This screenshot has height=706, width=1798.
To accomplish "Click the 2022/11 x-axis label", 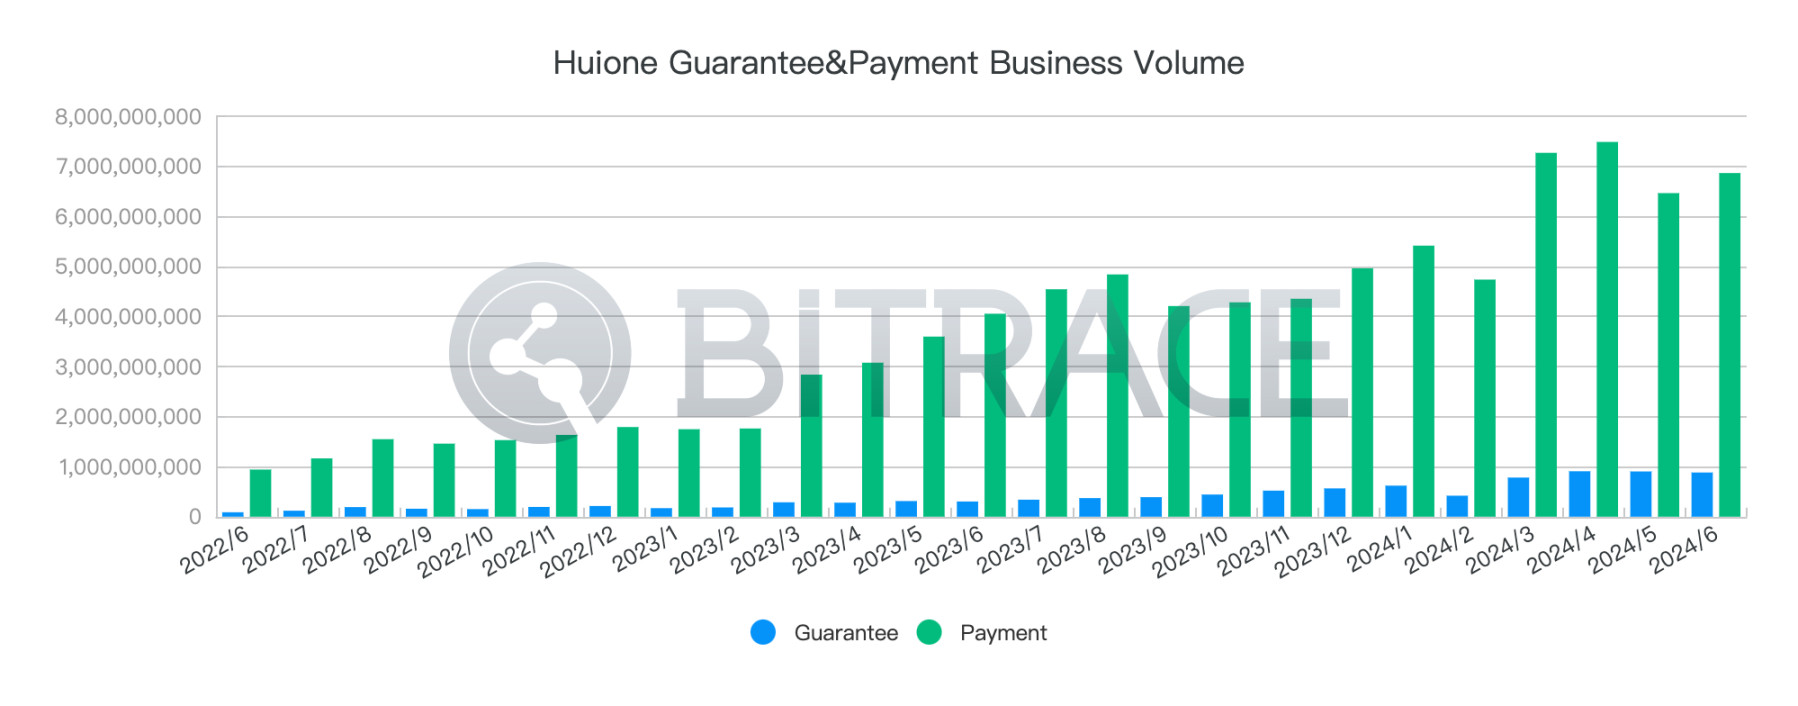I will pos(518,550).
